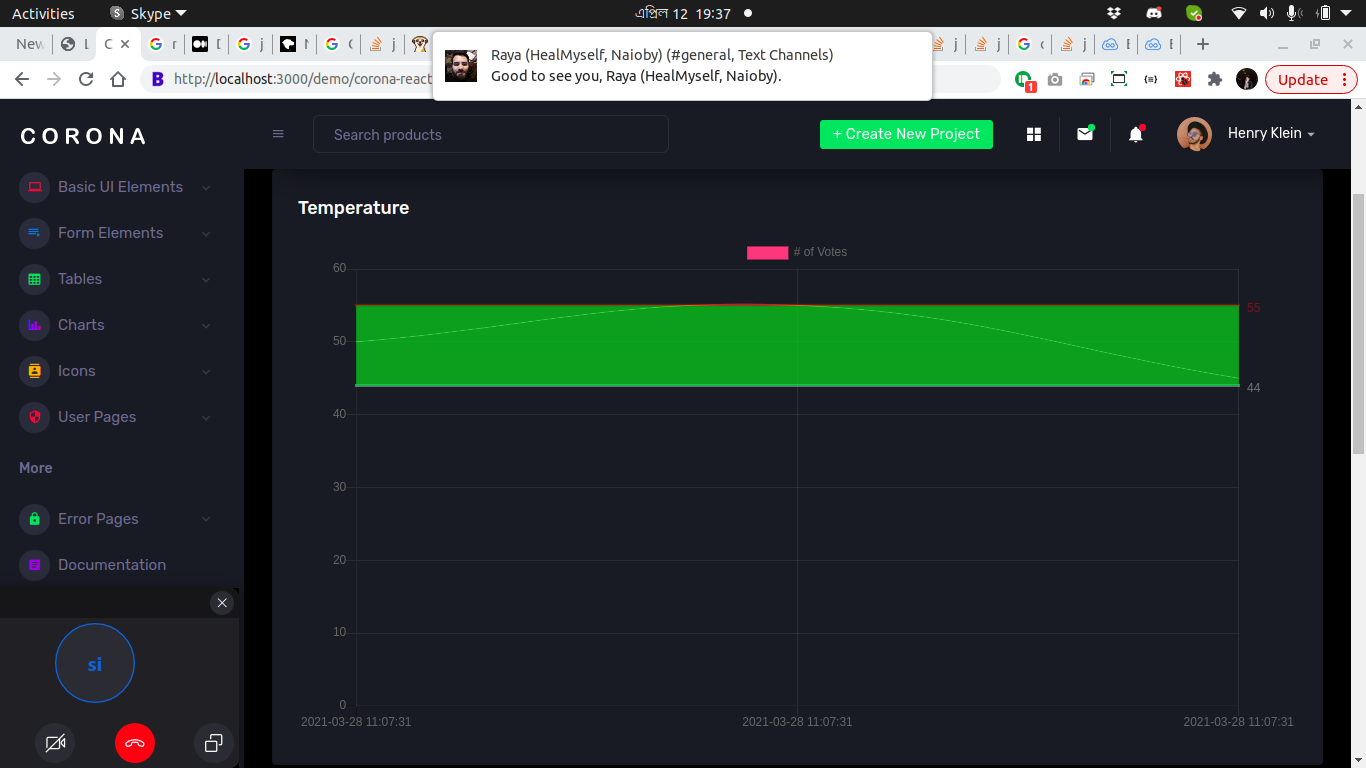The image size is (1366, 768).
Task: Click the pink legend color swatch
Action: [767, 253]
